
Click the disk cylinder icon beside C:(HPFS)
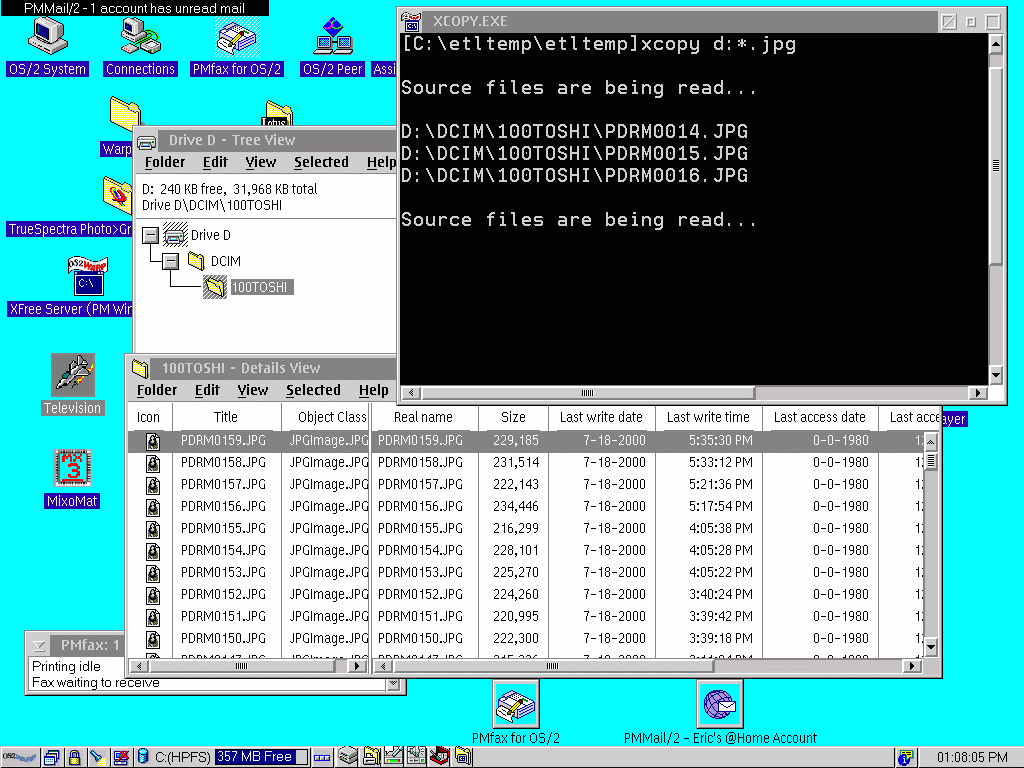tap(142, 758)
